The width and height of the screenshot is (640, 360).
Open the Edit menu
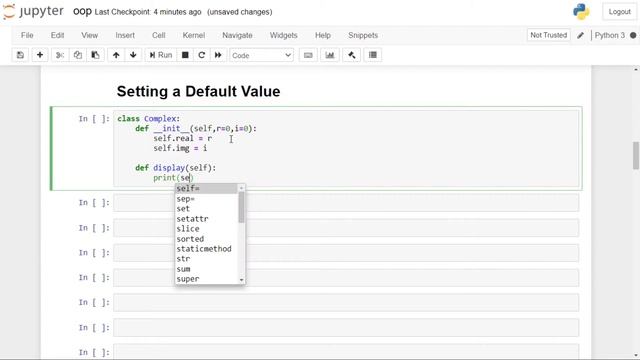(x=58, y=36)
